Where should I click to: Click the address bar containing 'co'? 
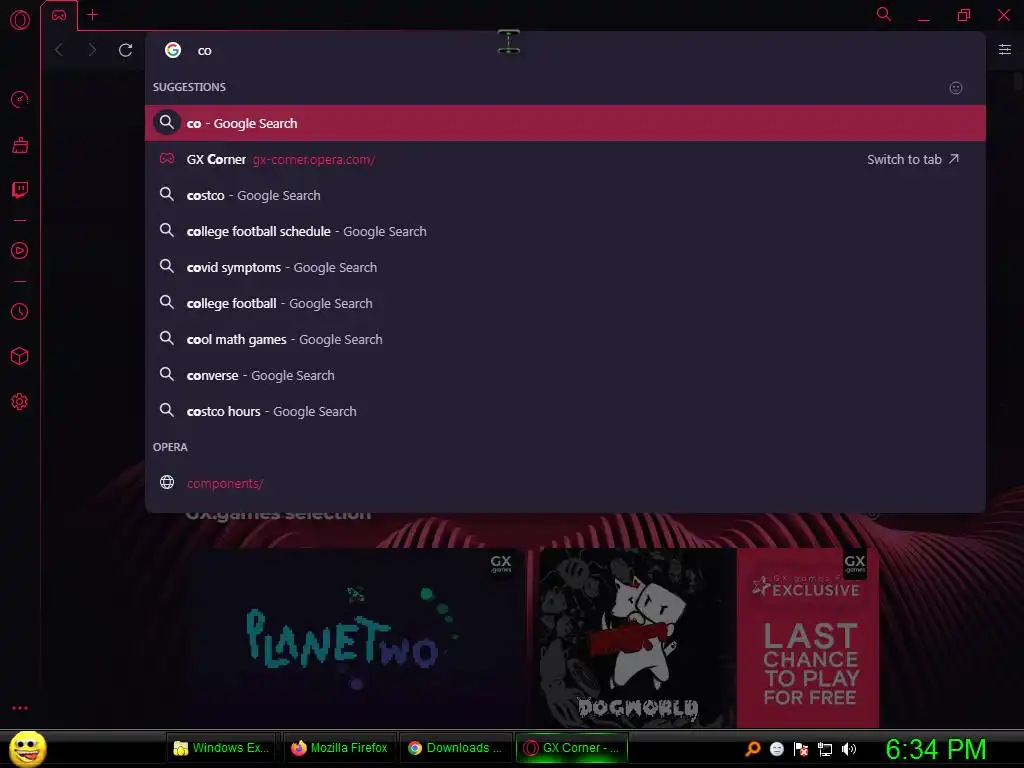point(566,50)
